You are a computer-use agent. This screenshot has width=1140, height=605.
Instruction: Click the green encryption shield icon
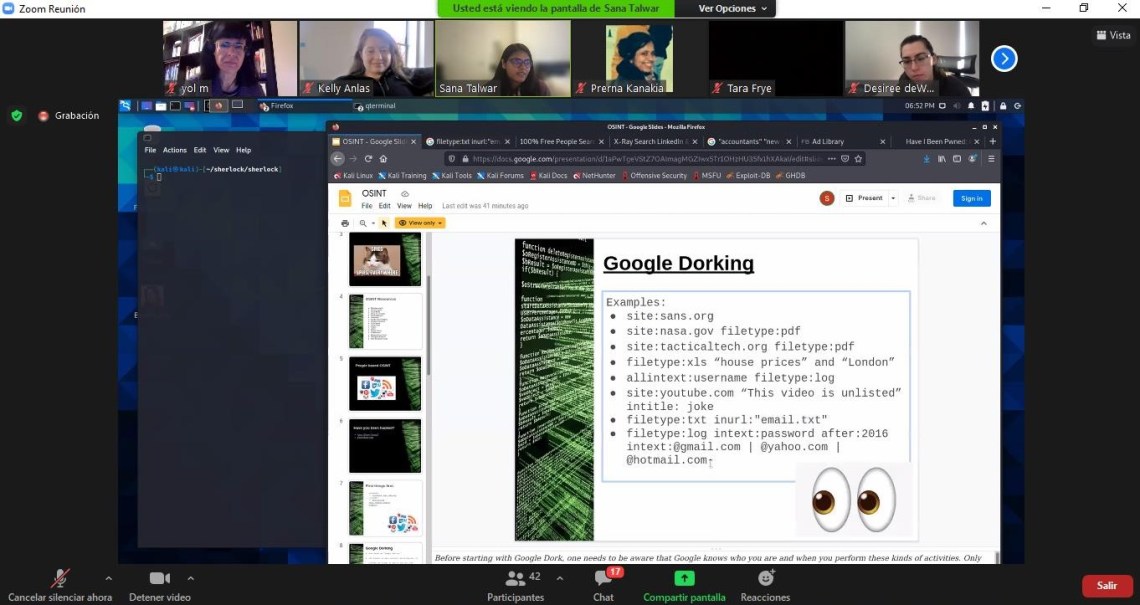[16, 116]
